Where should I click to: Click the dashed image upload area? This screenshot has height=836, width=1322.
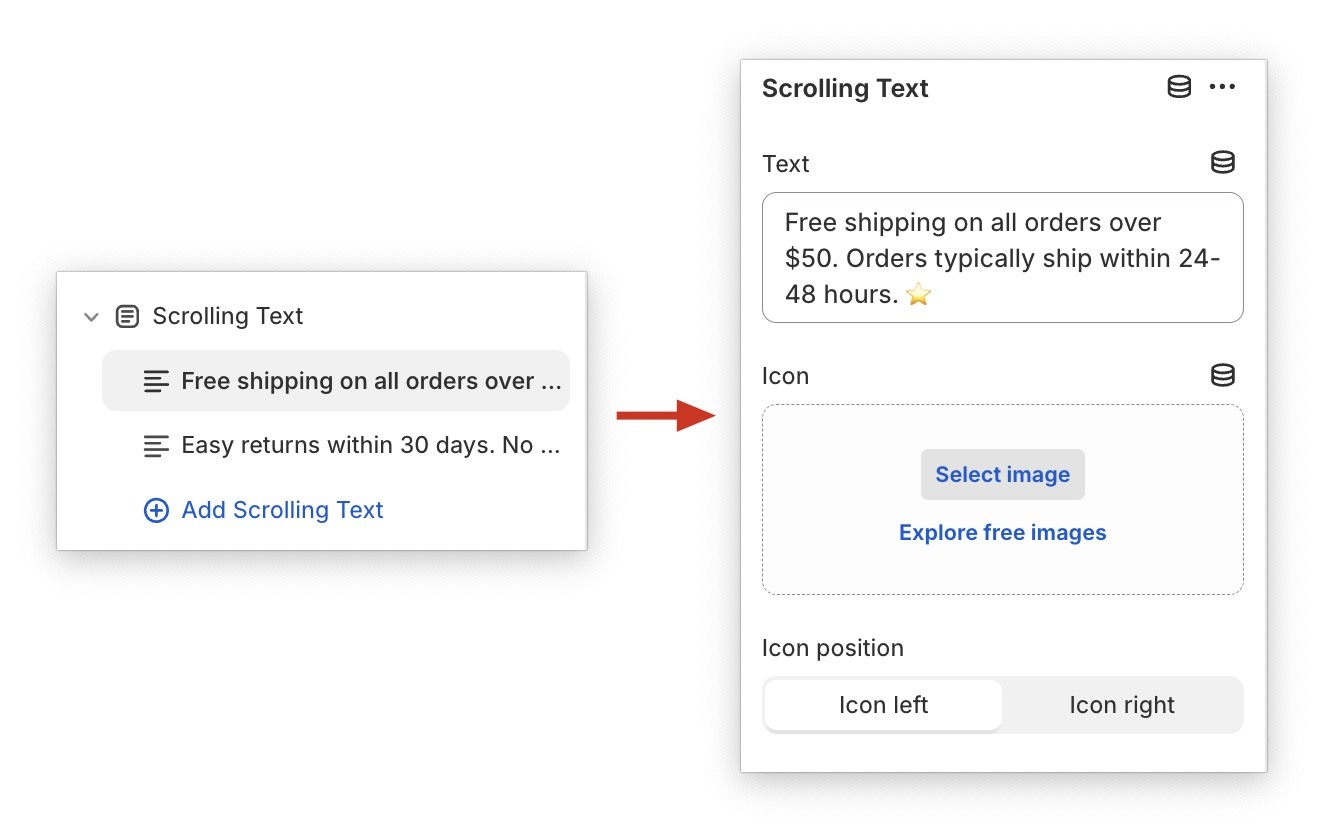(x=1002, y=570)
